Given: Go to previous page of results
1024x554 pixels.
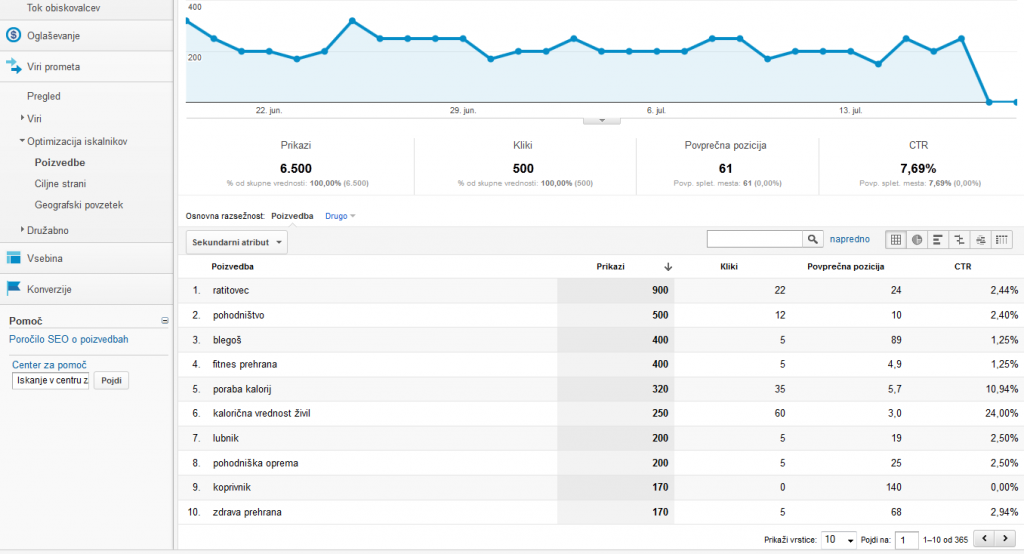Looking at the screenshot, I should pyautogui.click(x=983, y=539).
